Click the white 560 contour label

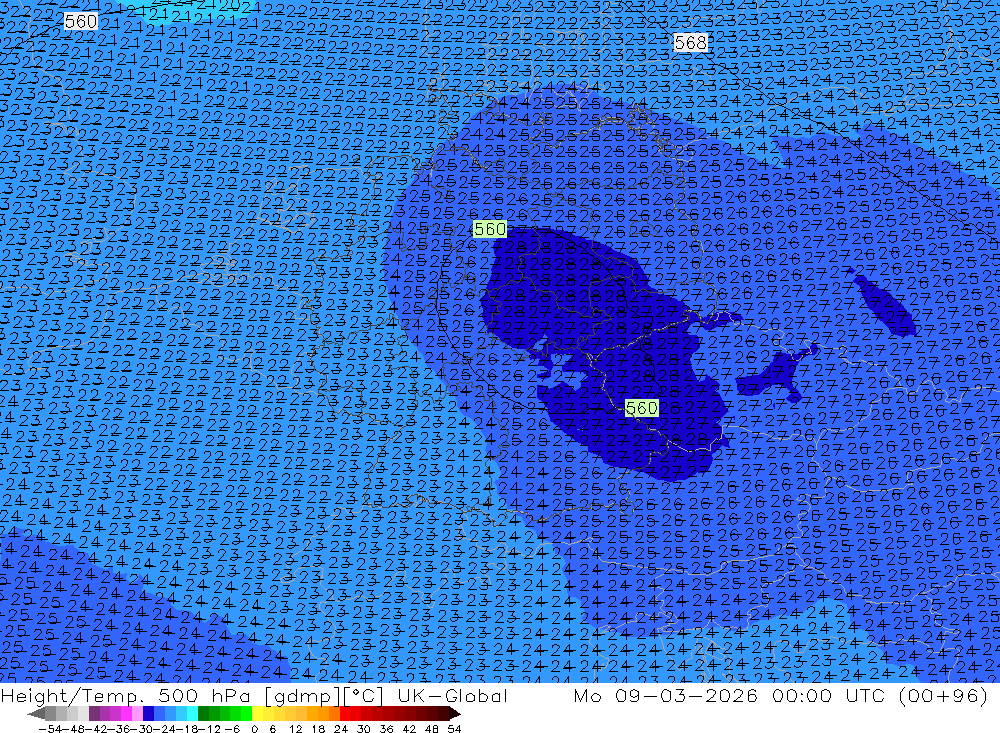point(80,22)
